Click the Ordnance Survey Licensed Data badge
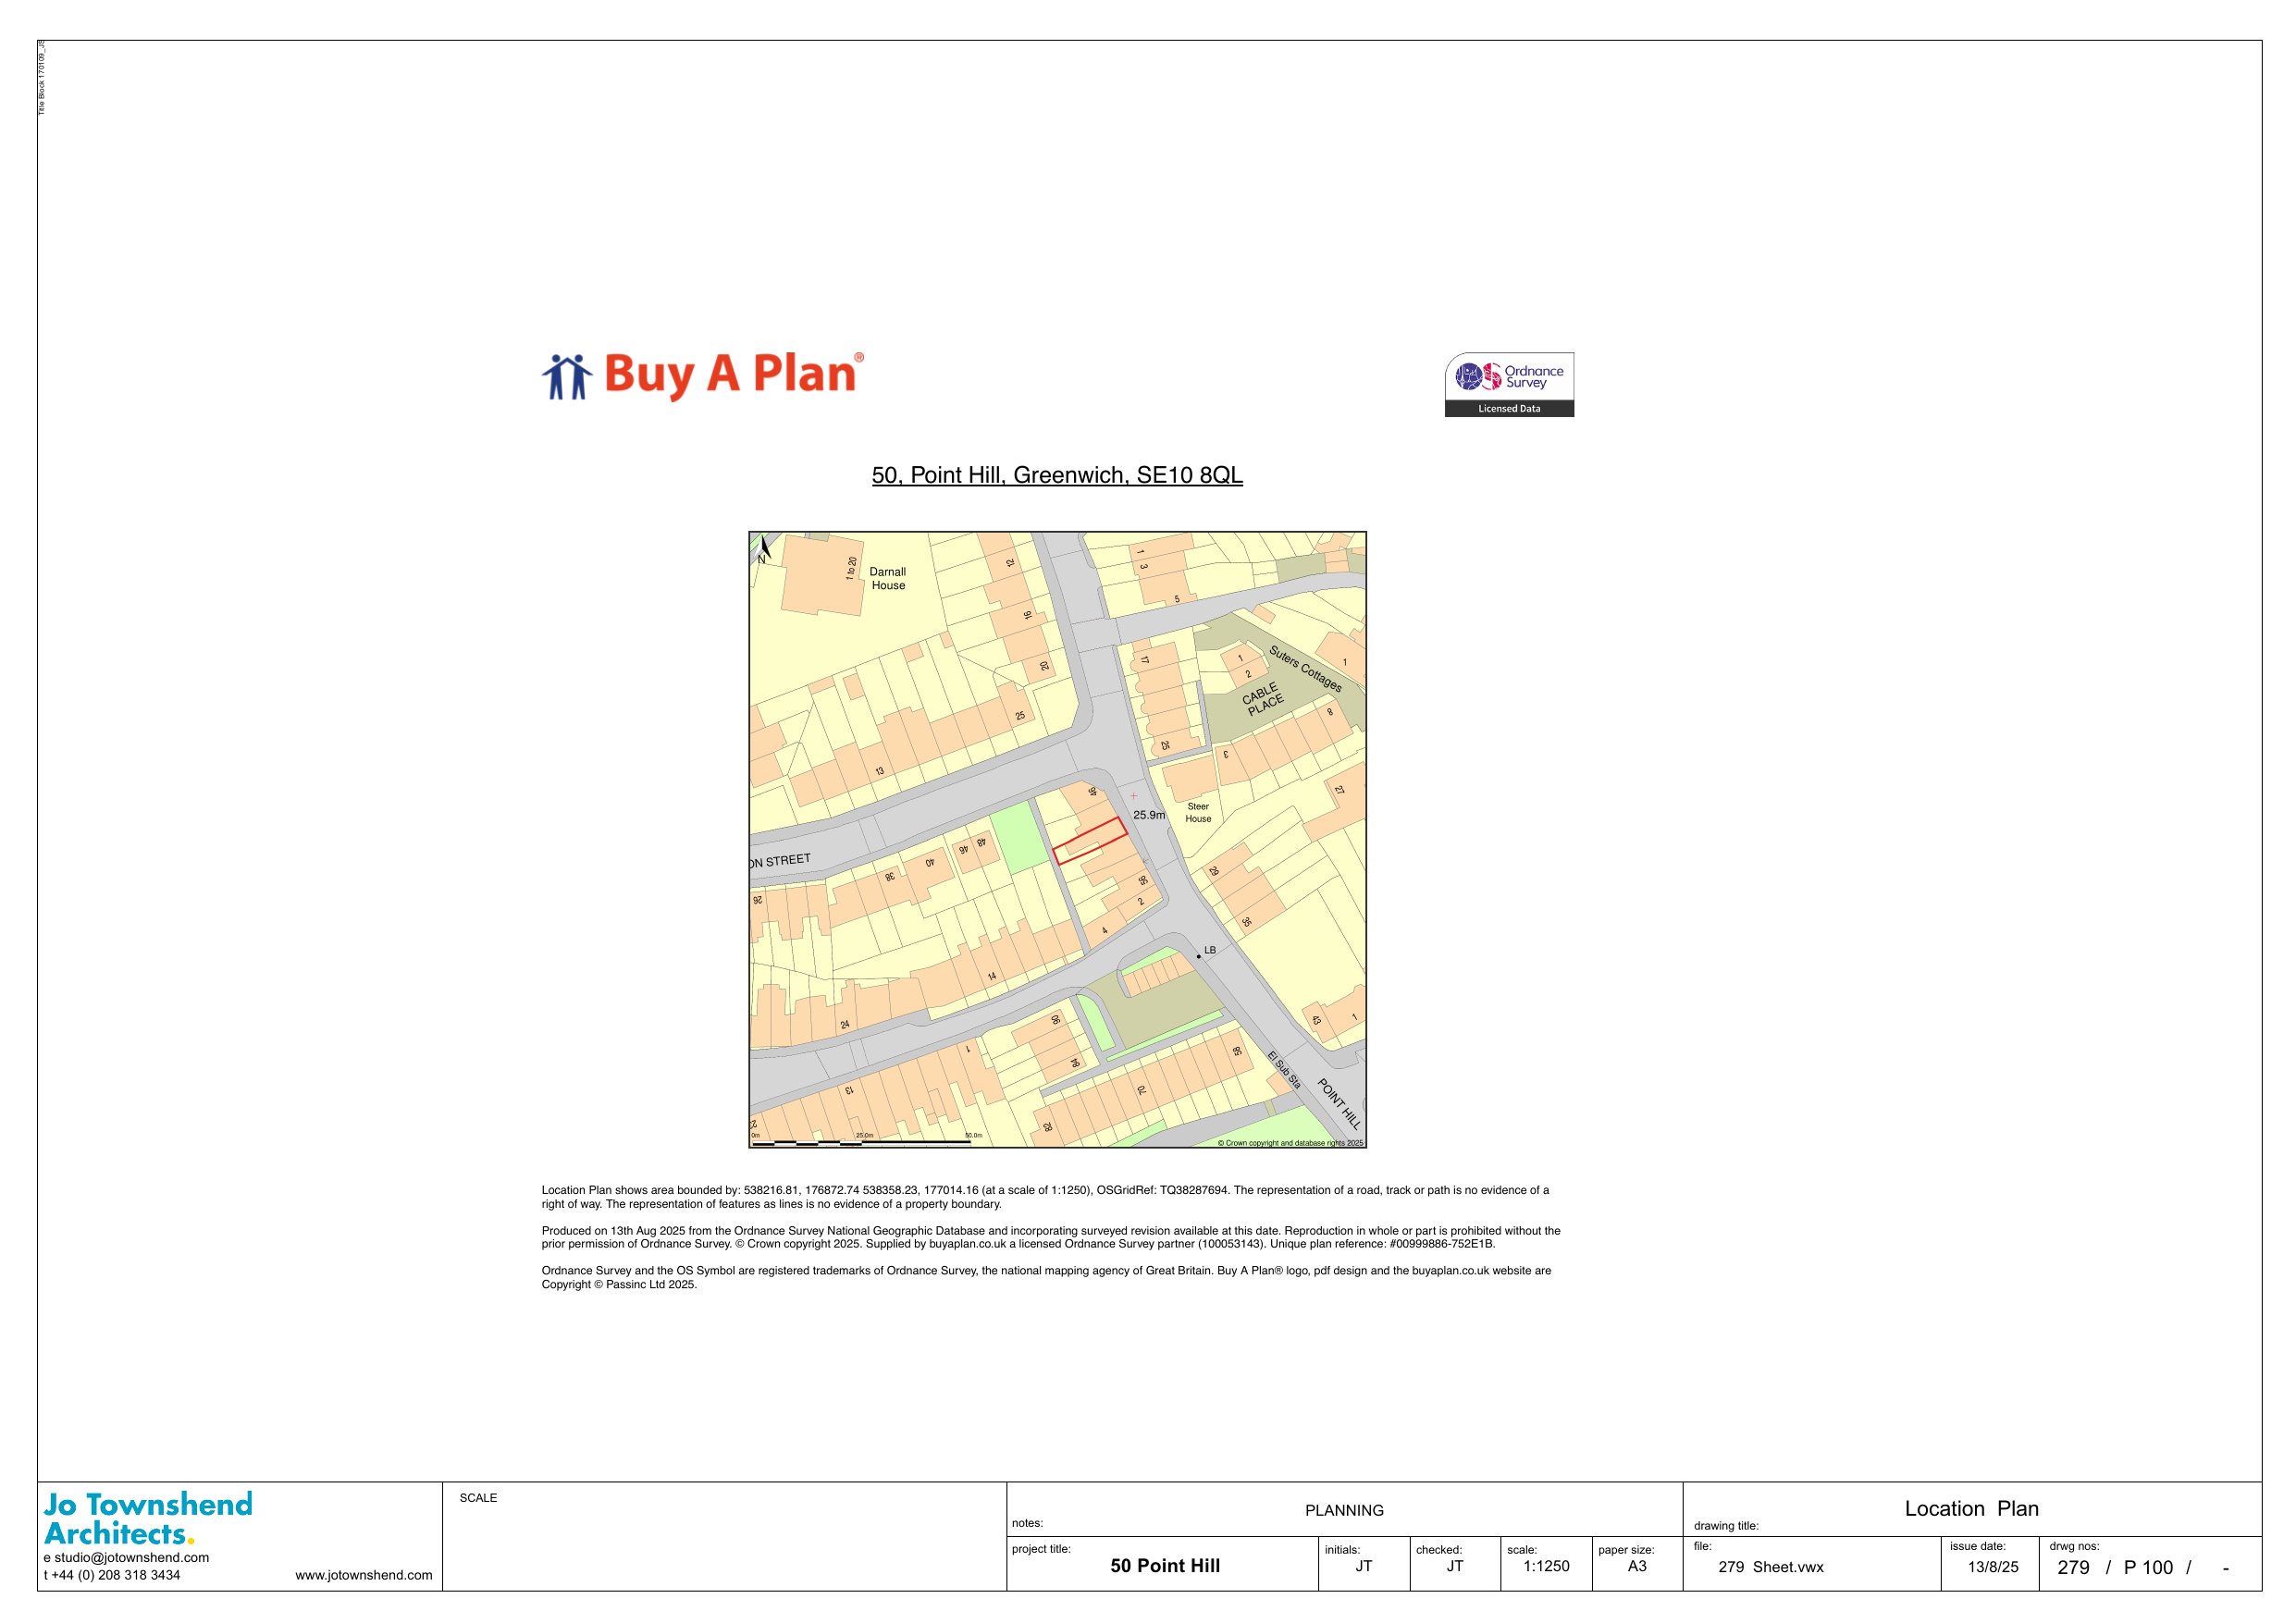 (1508, 384)
